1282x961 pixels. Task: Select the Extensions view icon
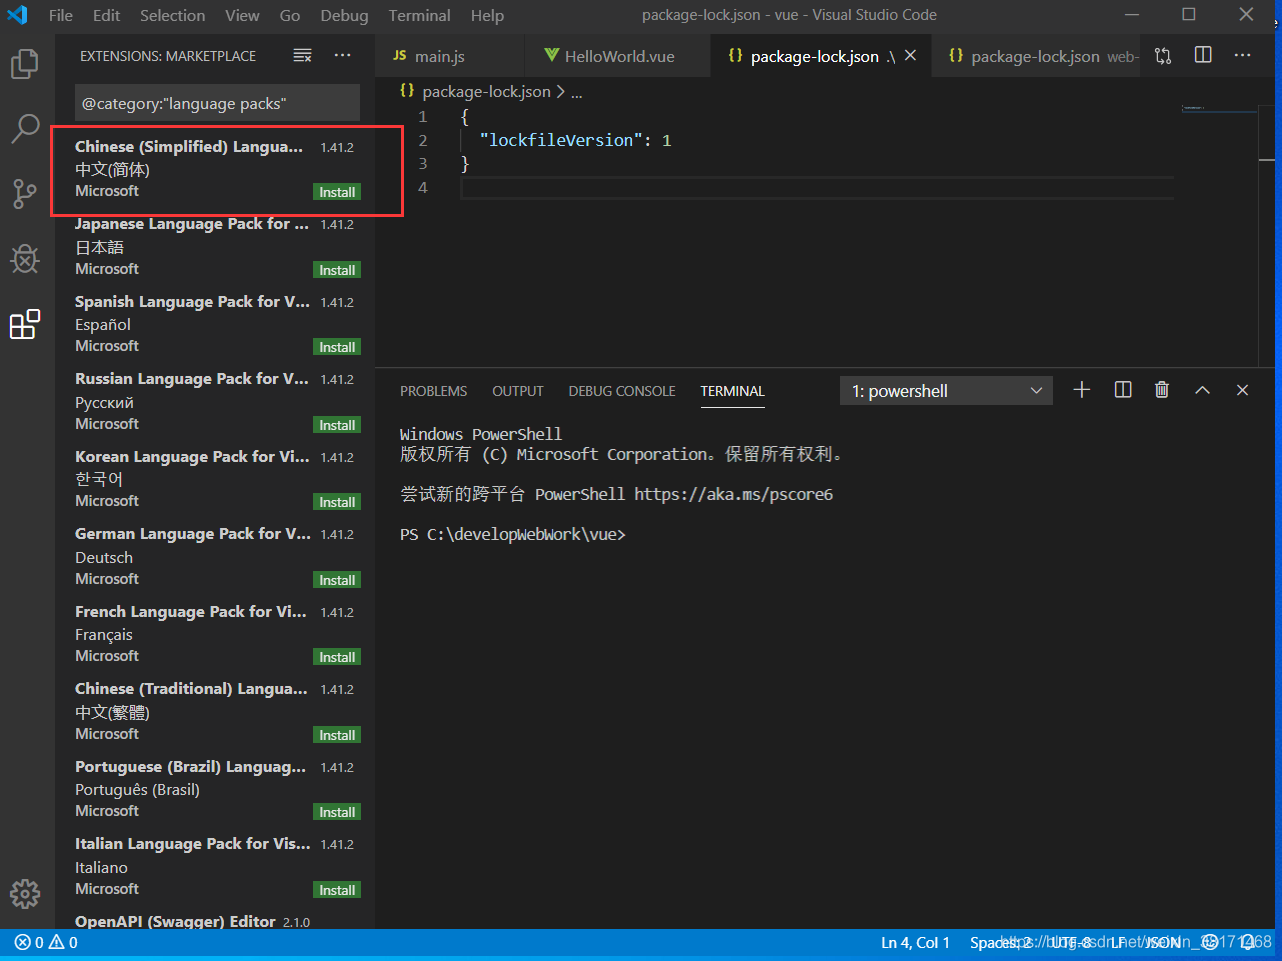tap(25, 324)
